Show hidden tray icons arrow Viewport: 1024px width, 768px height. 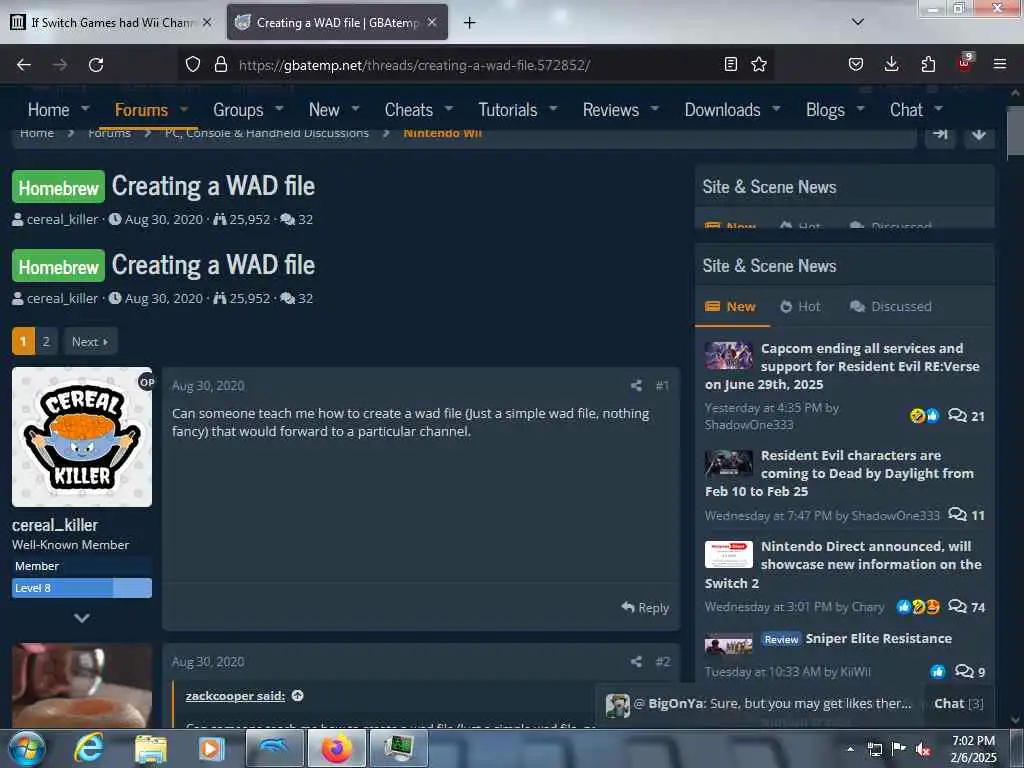(850, 749)
